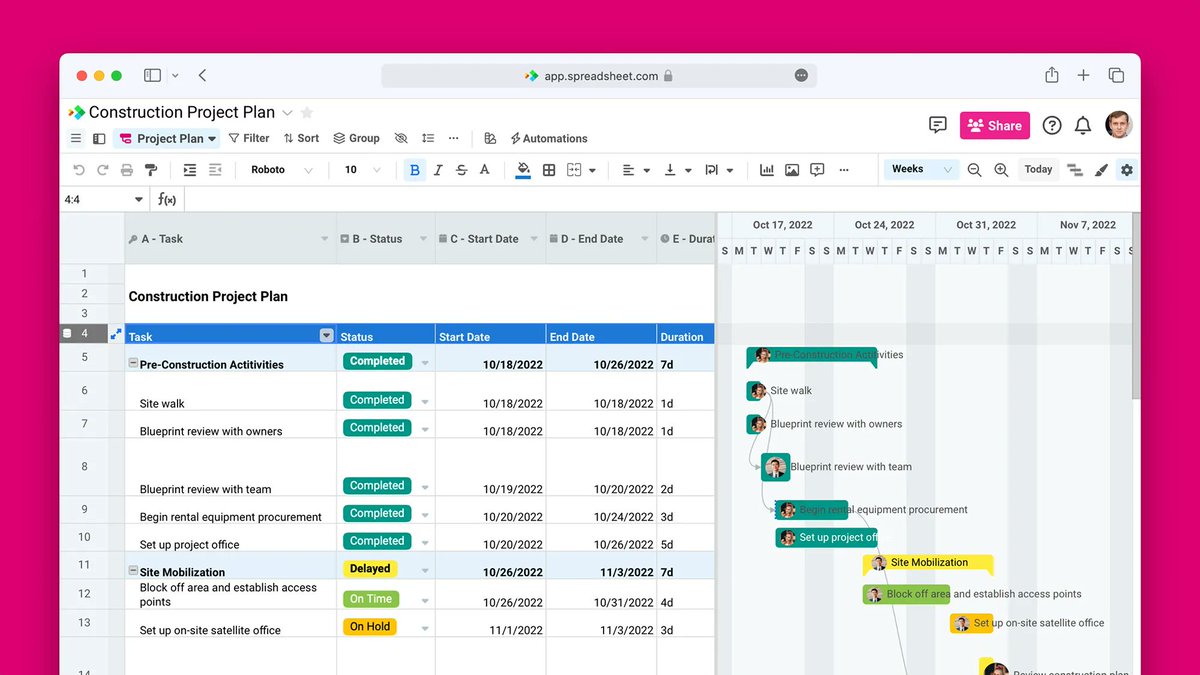This screenshot has width=1200, height=675.
Task: Open Automations from the toolbar
Action: click(548, 138)
